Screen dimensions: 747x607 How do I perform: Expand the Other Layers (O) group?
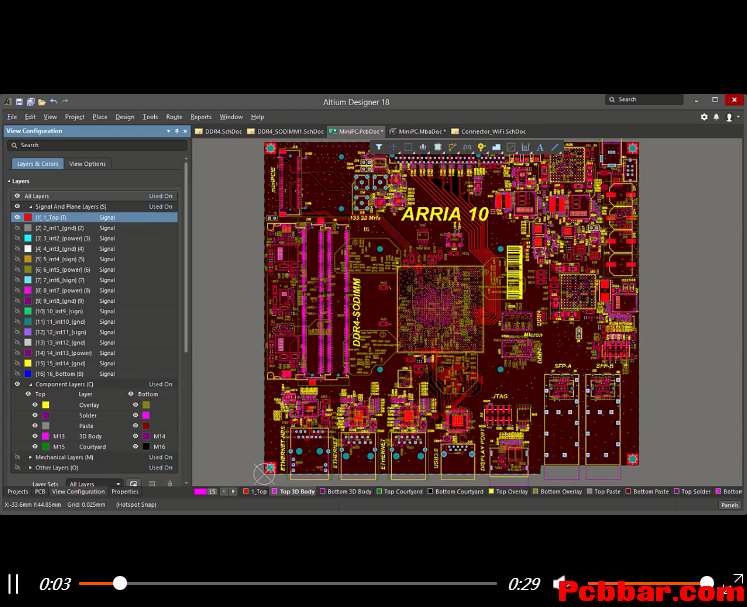30,467
